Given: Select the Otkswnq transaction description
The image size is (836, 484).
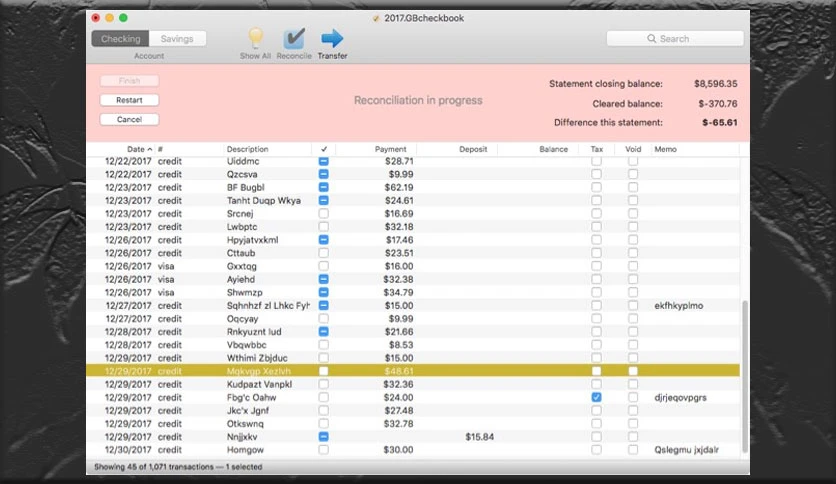Looking at the screenshot, I should click(x=245, y=424).
